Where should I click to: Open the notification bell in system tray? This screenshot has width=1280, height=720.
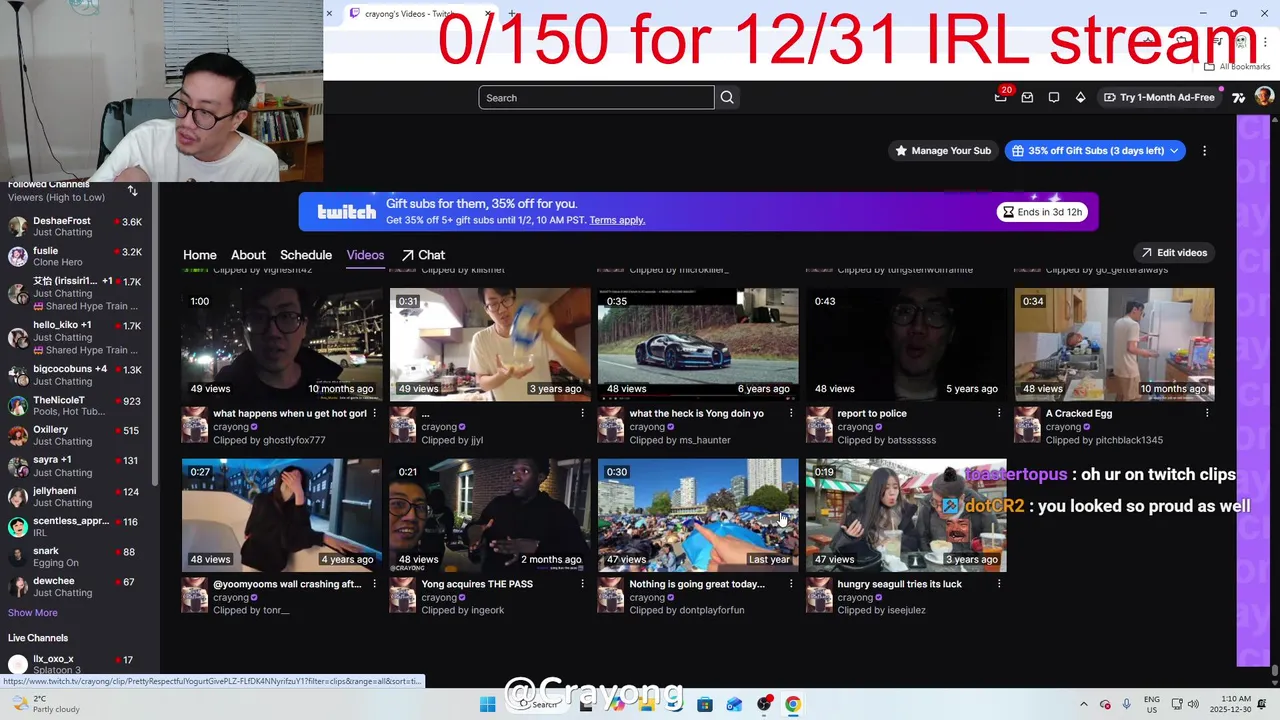point(1262,704)
